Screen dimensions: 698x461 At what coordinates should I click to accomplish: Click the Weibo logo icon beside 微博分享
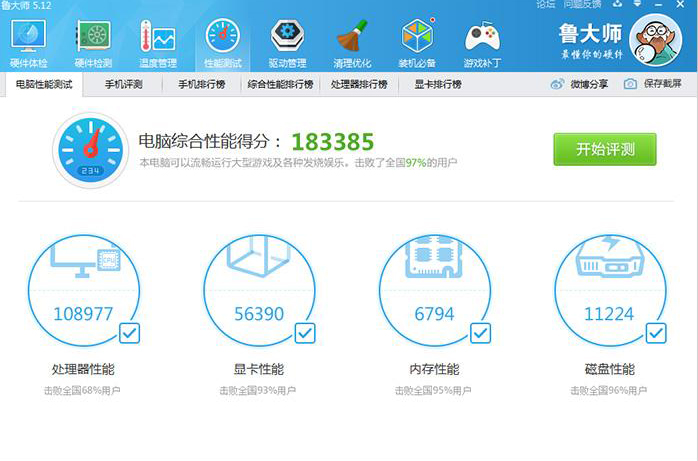click(x=557, y=84)
